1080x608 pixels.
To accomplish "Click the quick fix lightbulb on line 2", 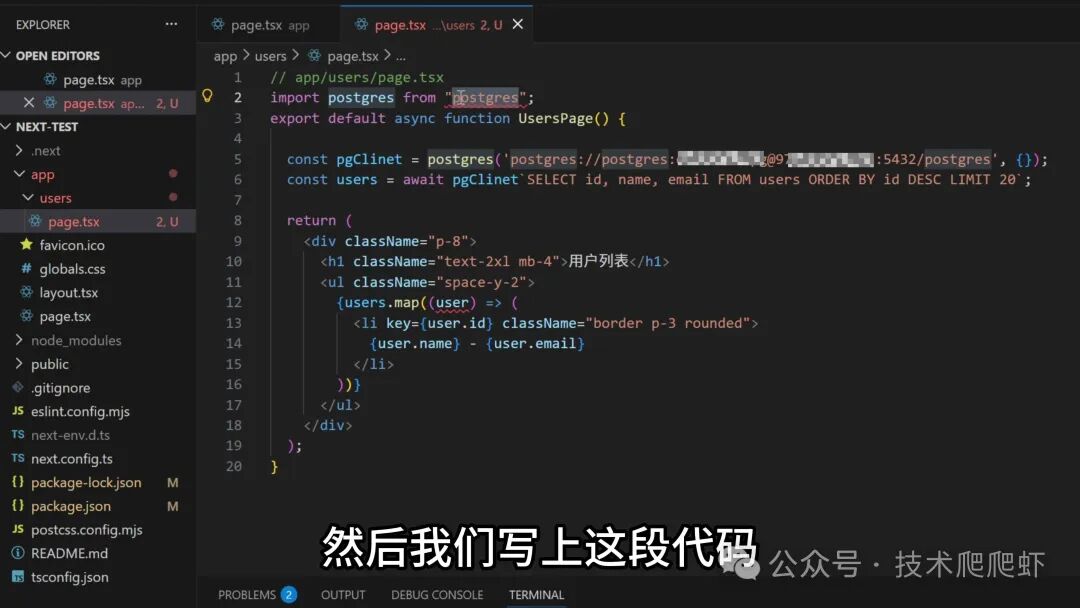I will (x=208, y=96).
